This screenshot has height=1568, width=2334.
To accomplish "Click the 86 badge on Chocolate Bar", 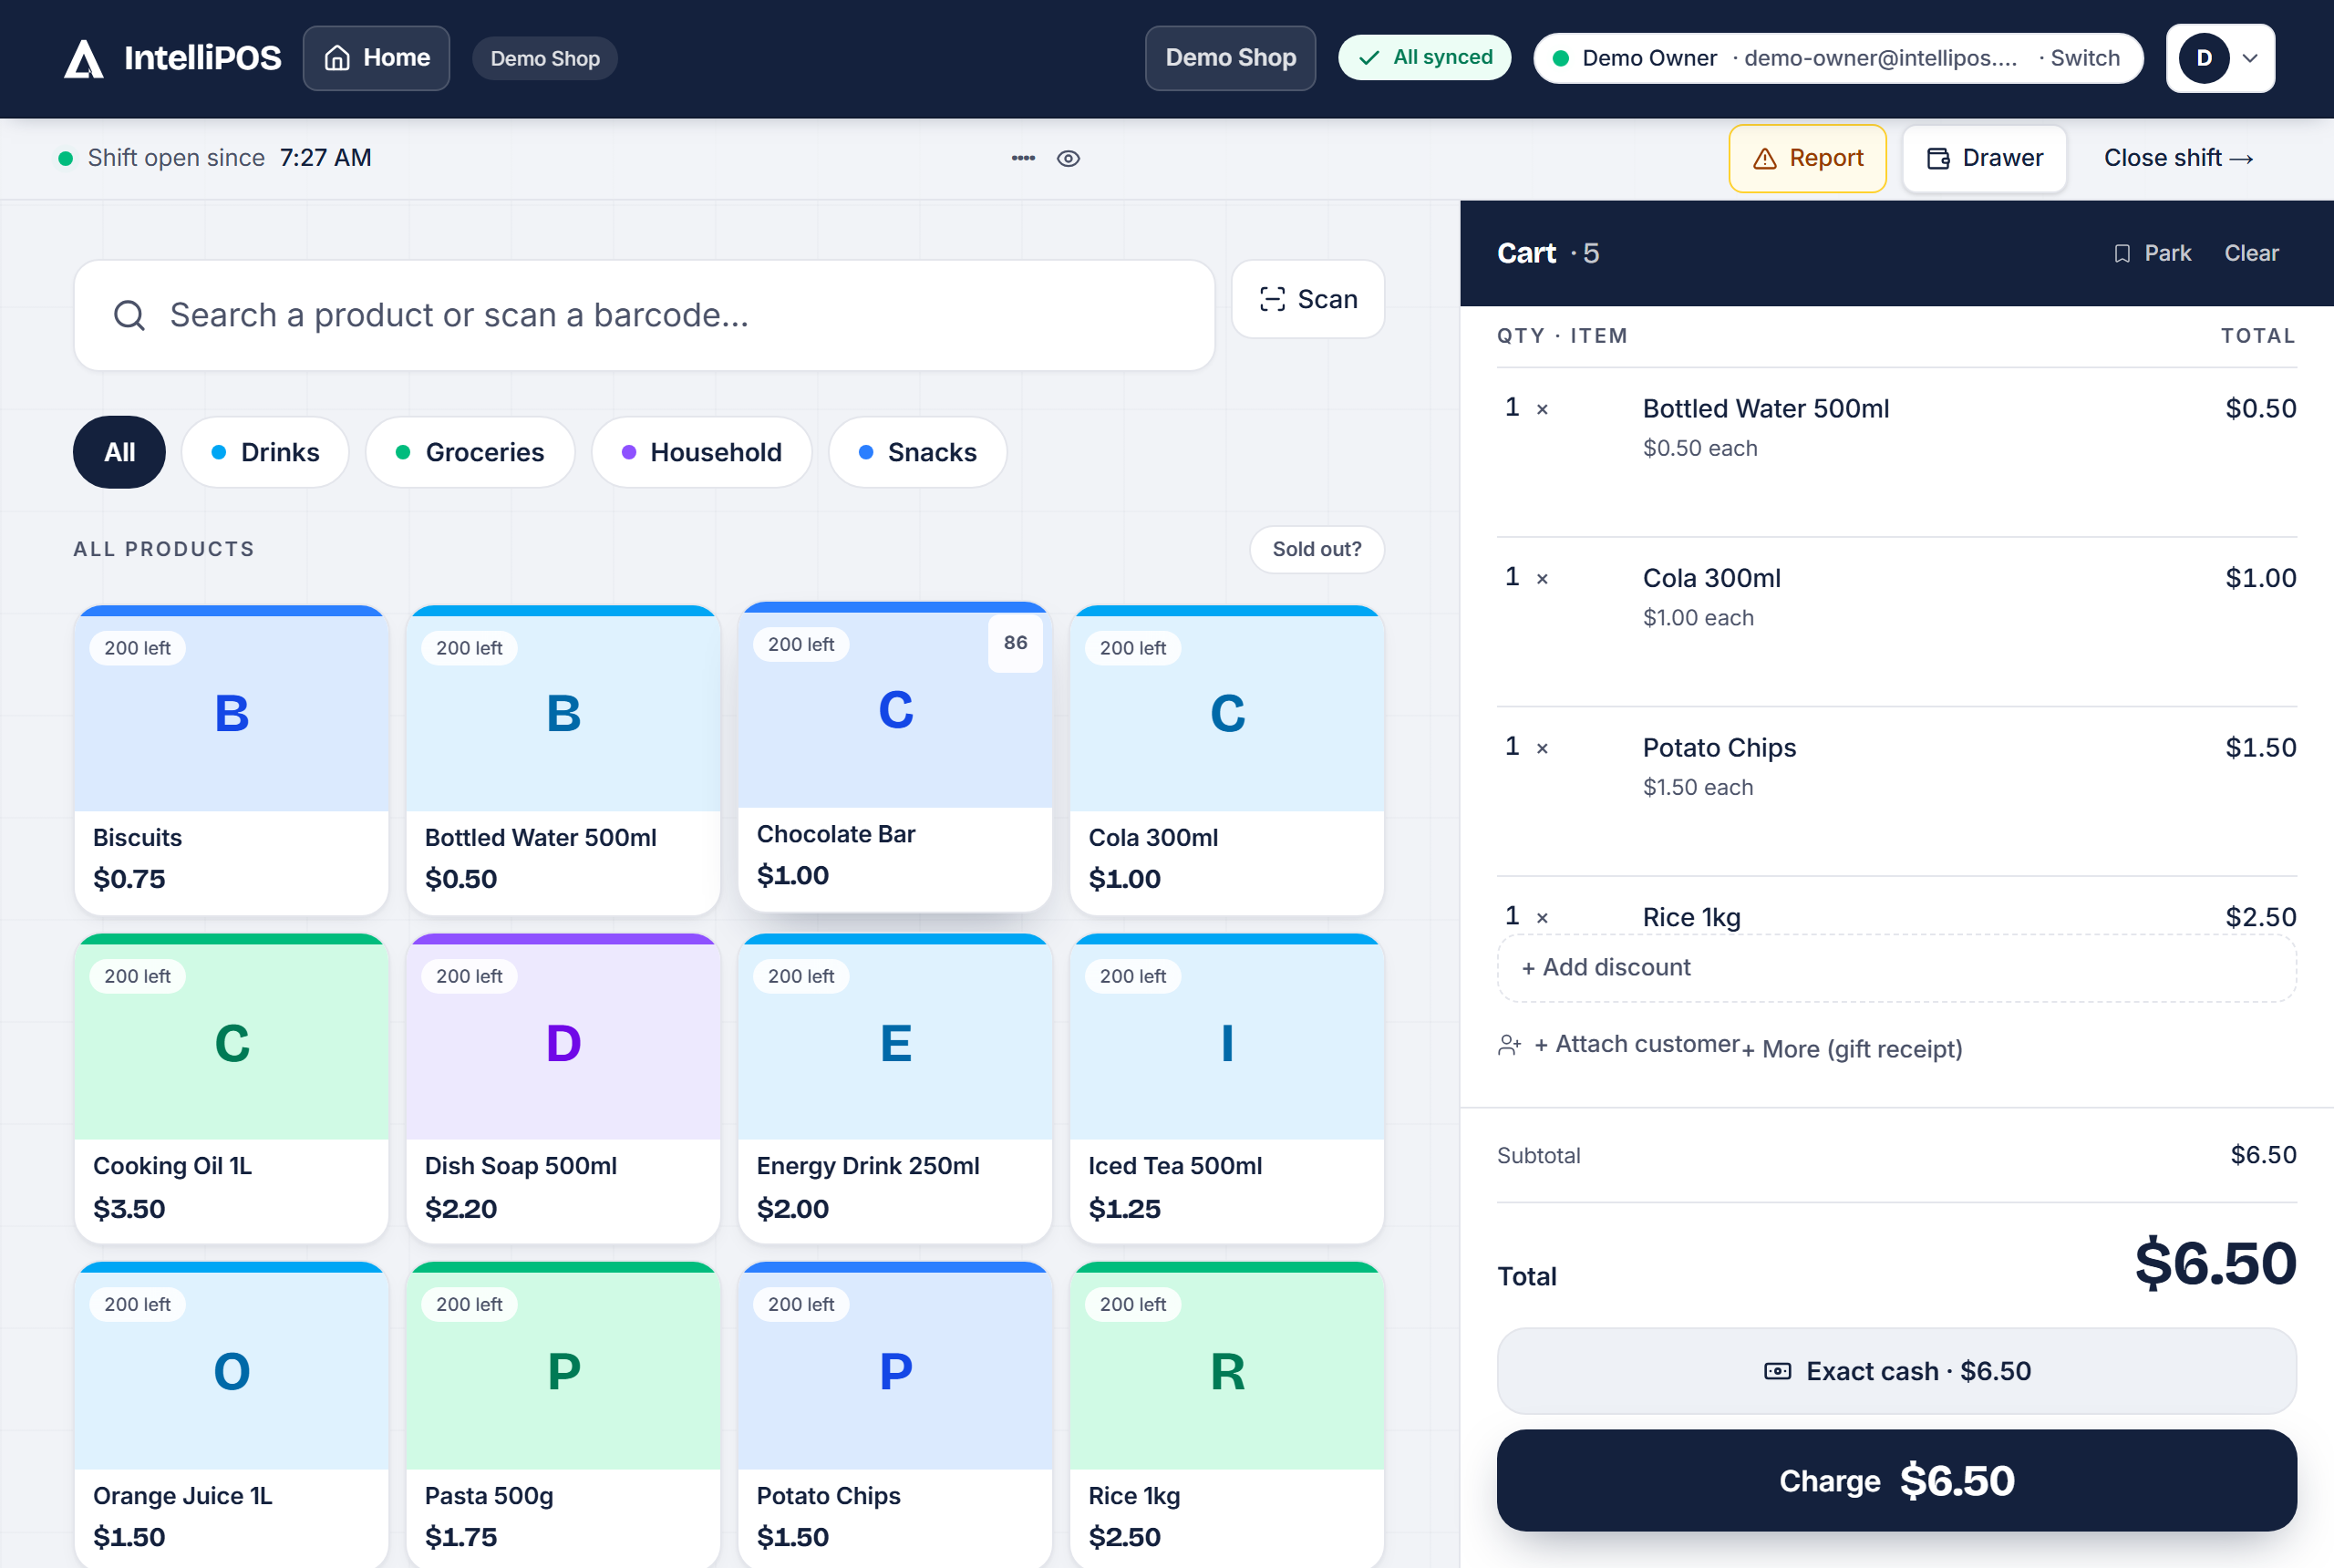I will pos(1015,643).
